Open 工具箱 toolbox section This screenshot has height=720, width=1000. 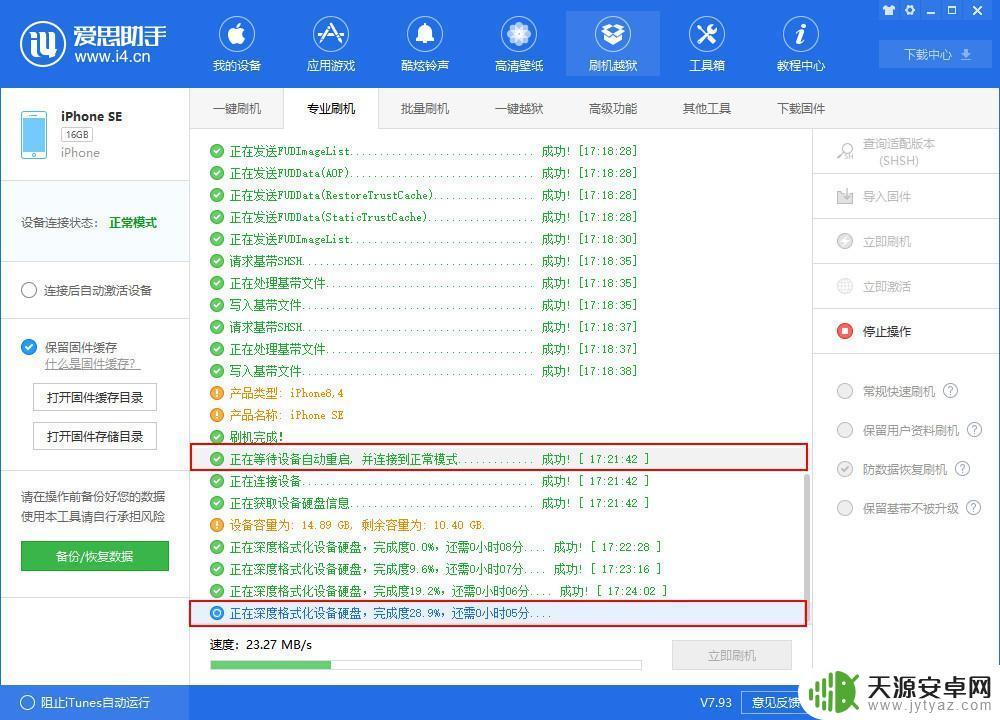[707, 43]
